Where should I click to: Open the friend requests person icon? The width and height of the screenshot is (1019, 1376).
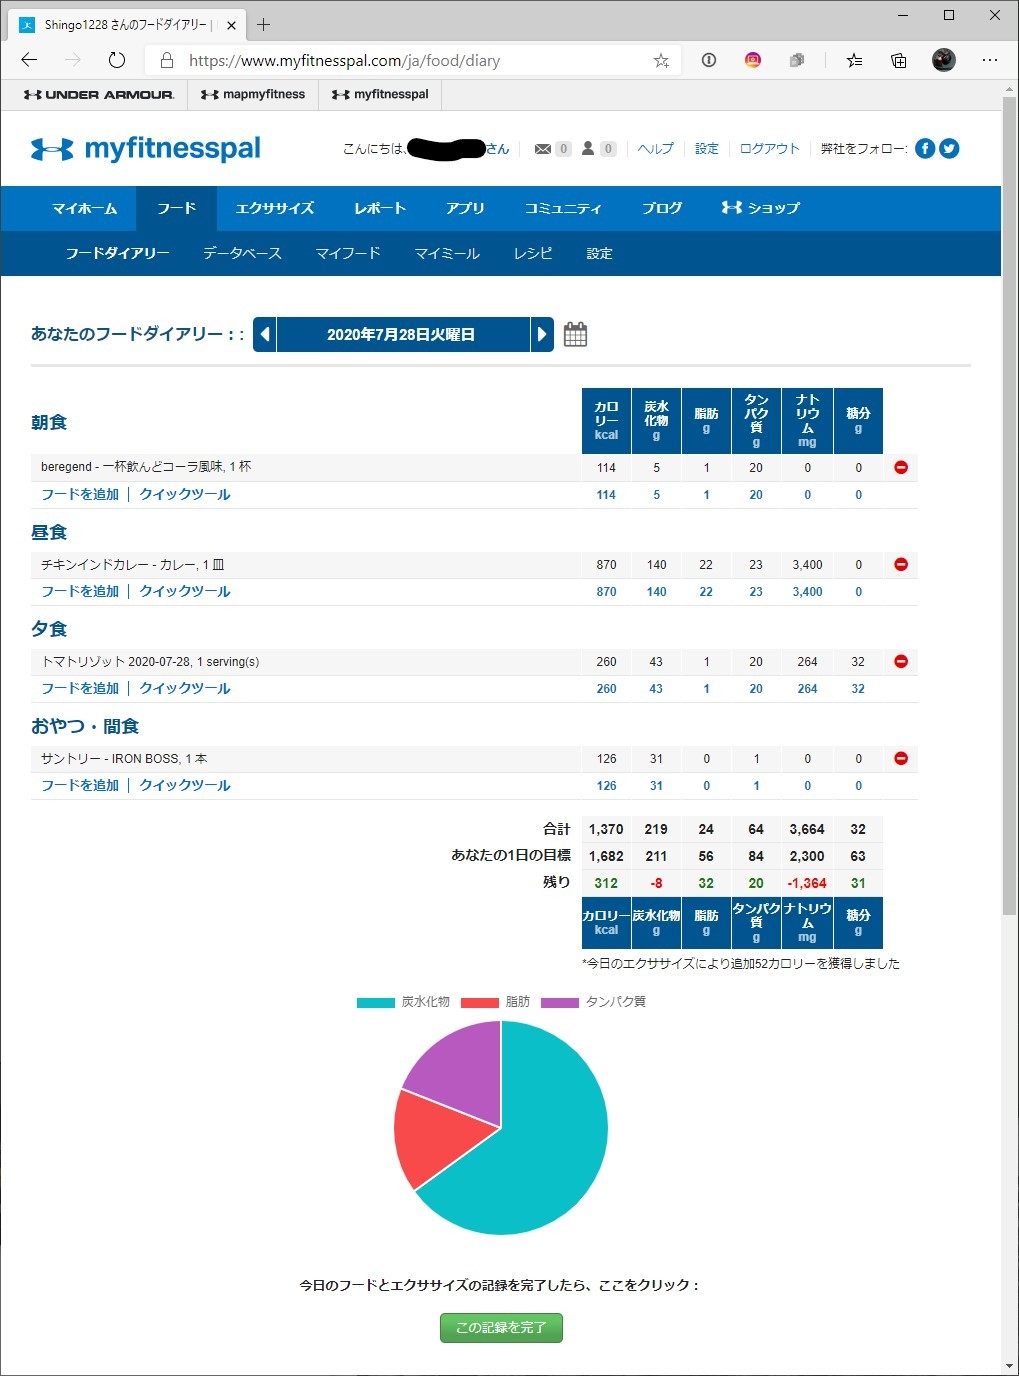pyautogui.click(x=588, y=148)
